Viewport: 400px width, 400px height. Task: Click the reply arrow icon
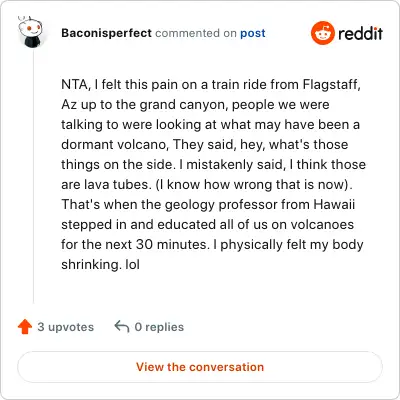click(x=122, y=327)
